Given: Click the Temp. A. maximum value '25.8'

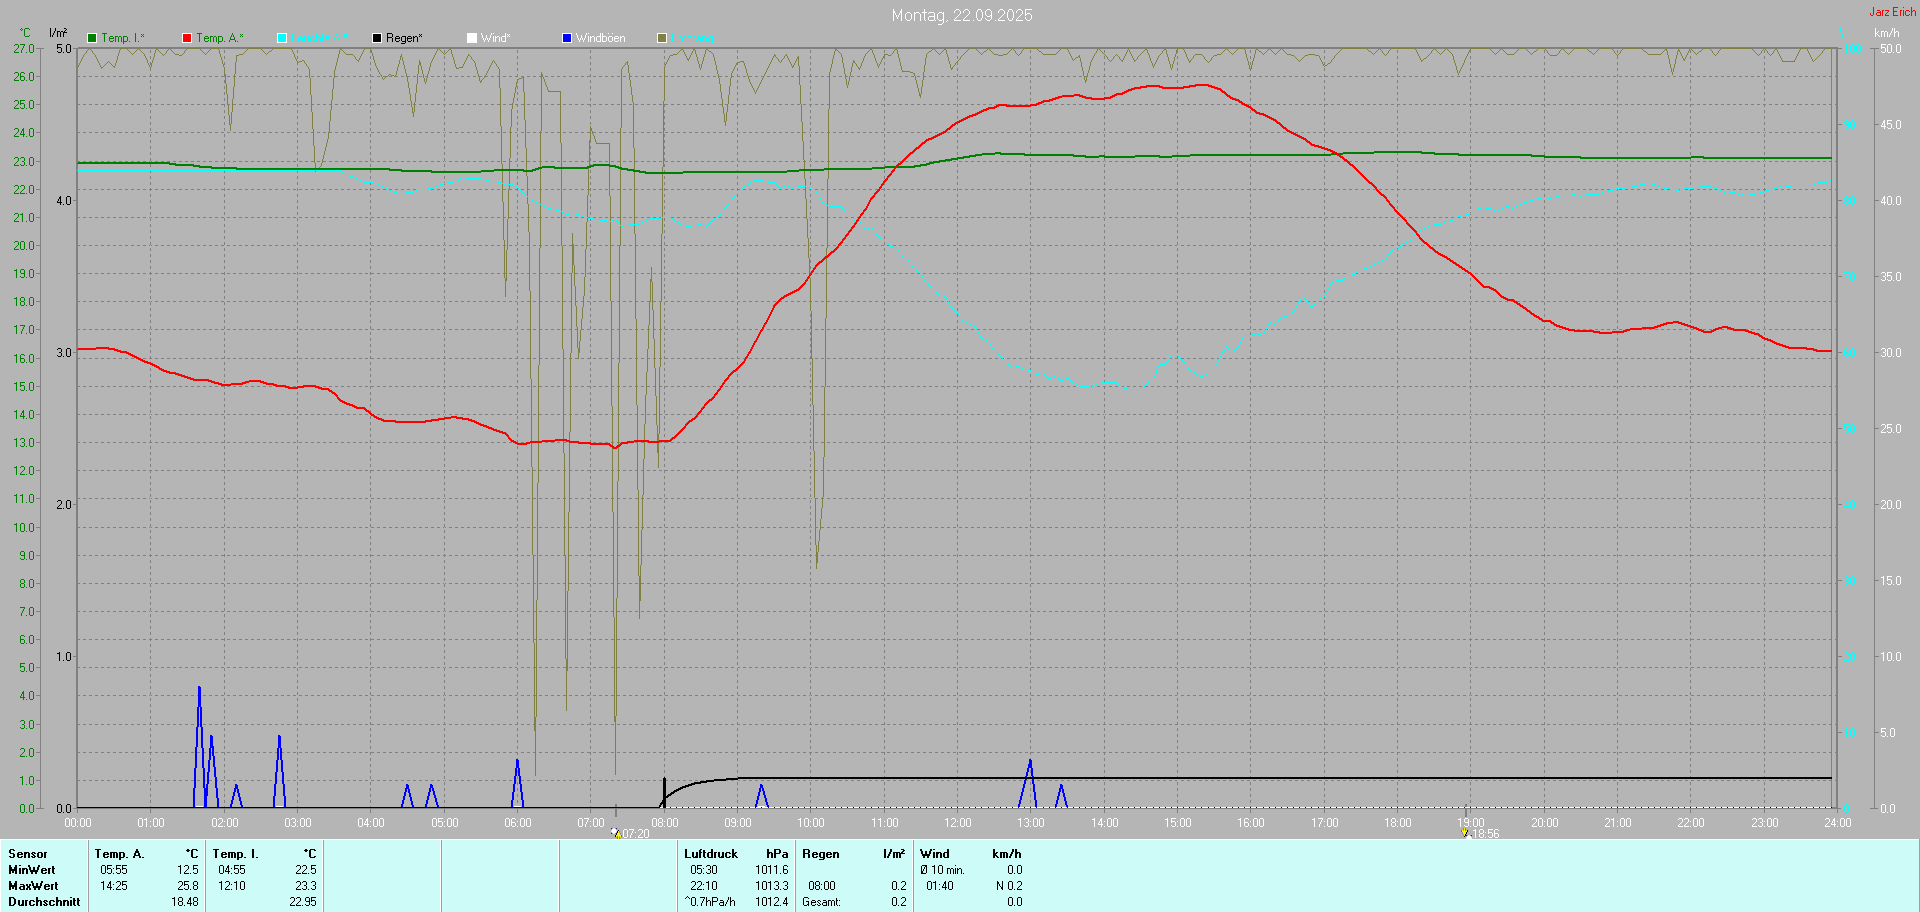Looking at the screenshot, I should click(188, 886).
